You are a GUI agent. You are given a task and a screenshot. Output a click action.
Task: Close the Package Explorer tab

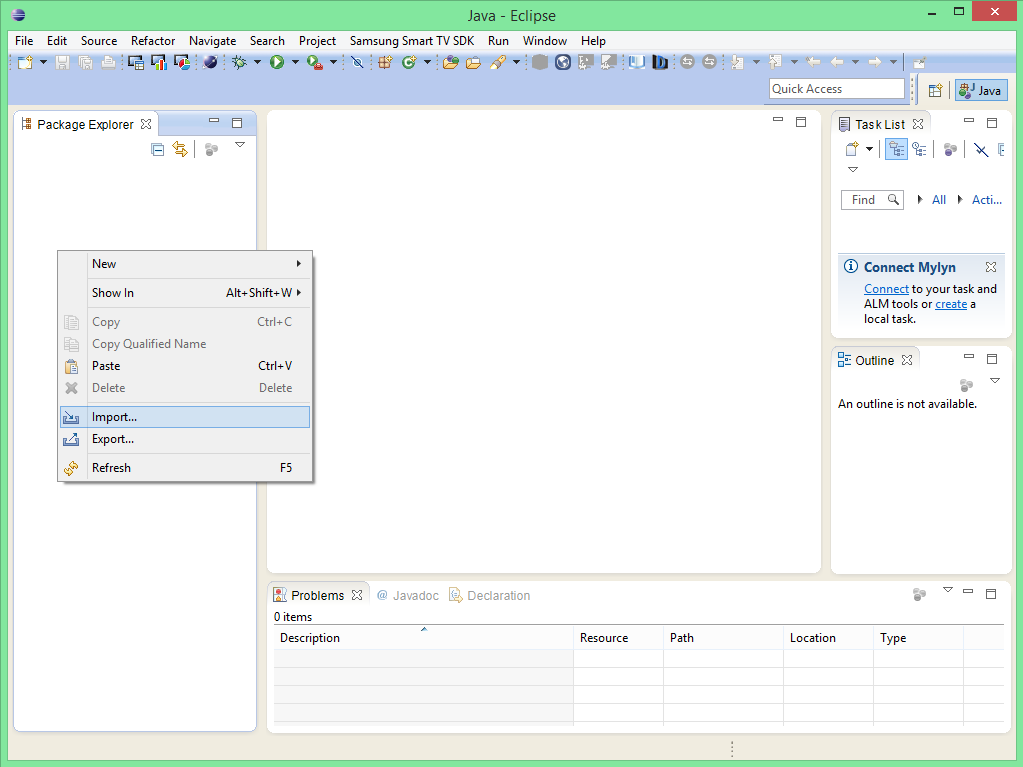[146, 124]
